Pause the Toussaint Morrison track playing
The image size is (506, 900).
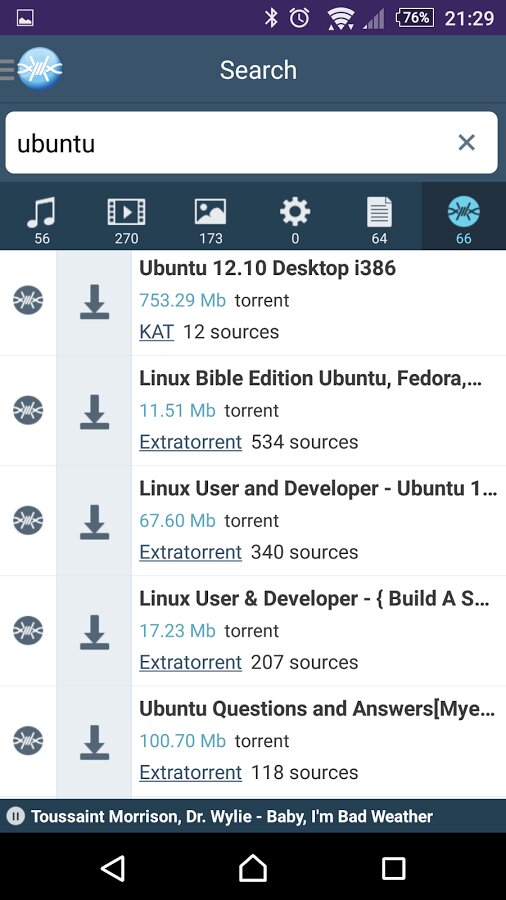[15, 816]
